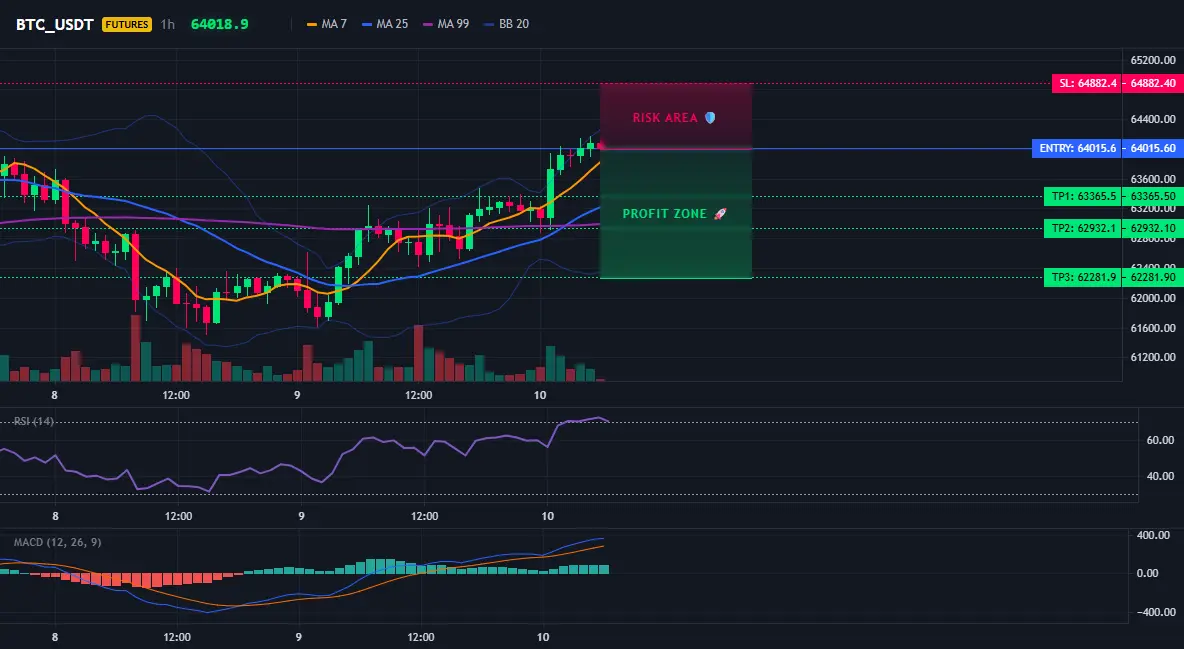
Task: Click the RSI (14) indicator label
Action: pyautogui.click(x=34, y=421)
